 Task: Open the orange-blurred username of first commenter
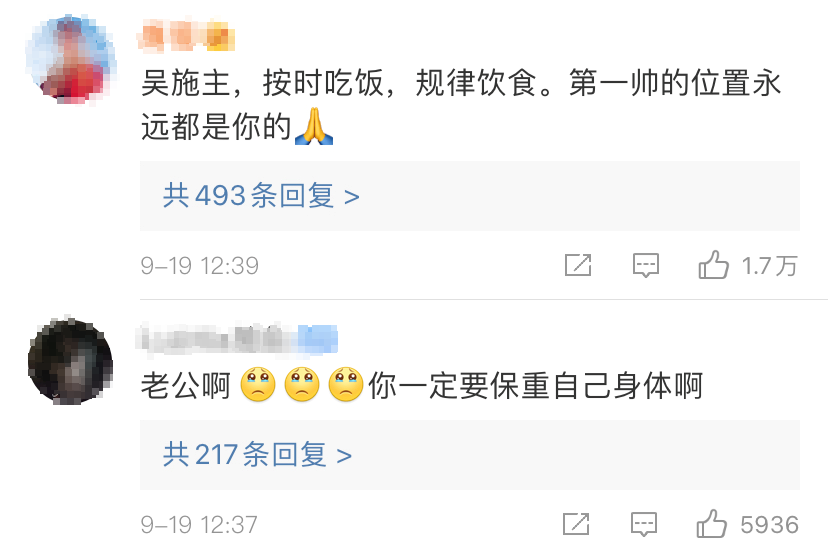point(186,35)
